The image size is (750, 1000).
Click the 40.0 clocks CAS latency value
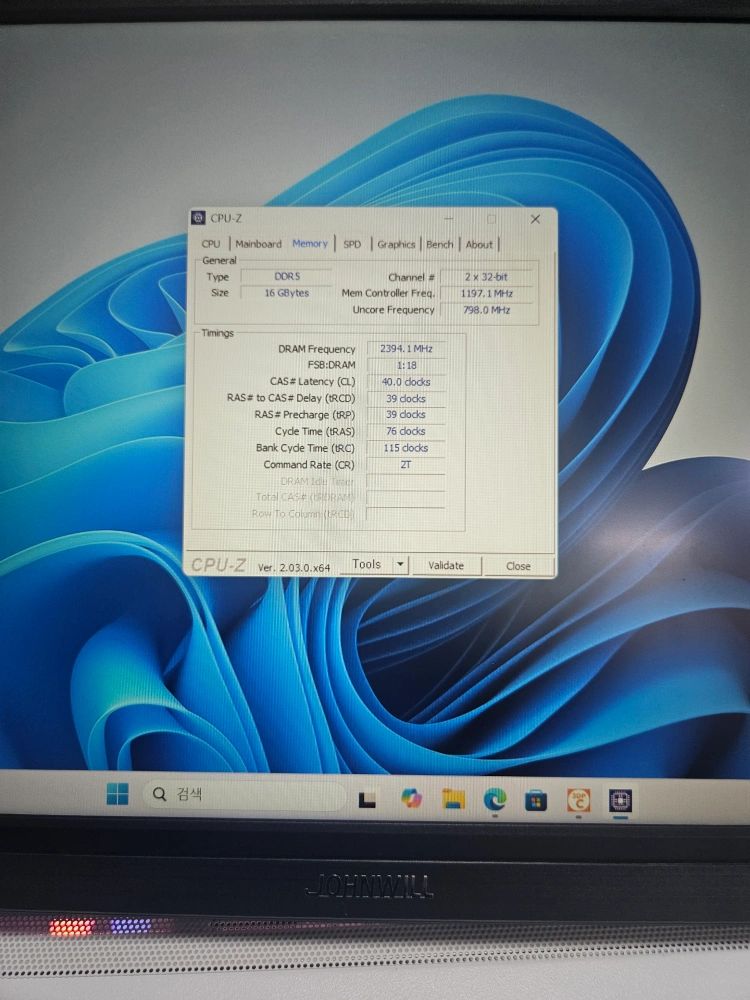[x=406, y=382]
